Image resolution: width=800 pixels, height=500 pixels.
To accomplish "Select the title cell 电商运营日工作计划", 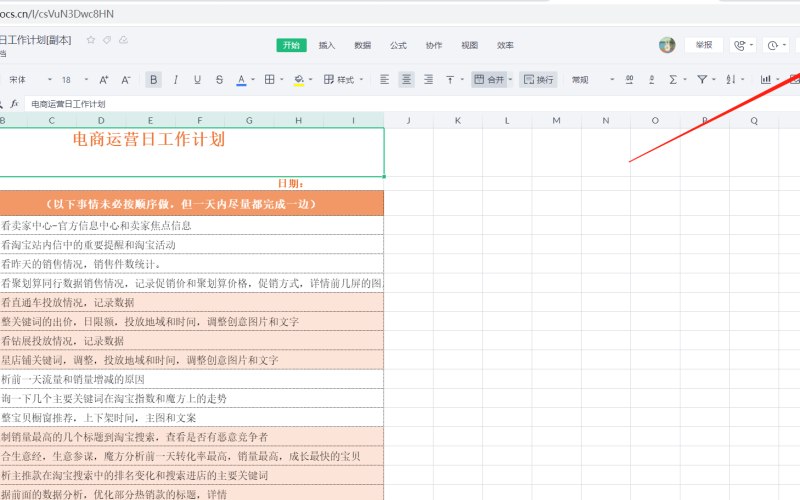I will pos(192,152).
